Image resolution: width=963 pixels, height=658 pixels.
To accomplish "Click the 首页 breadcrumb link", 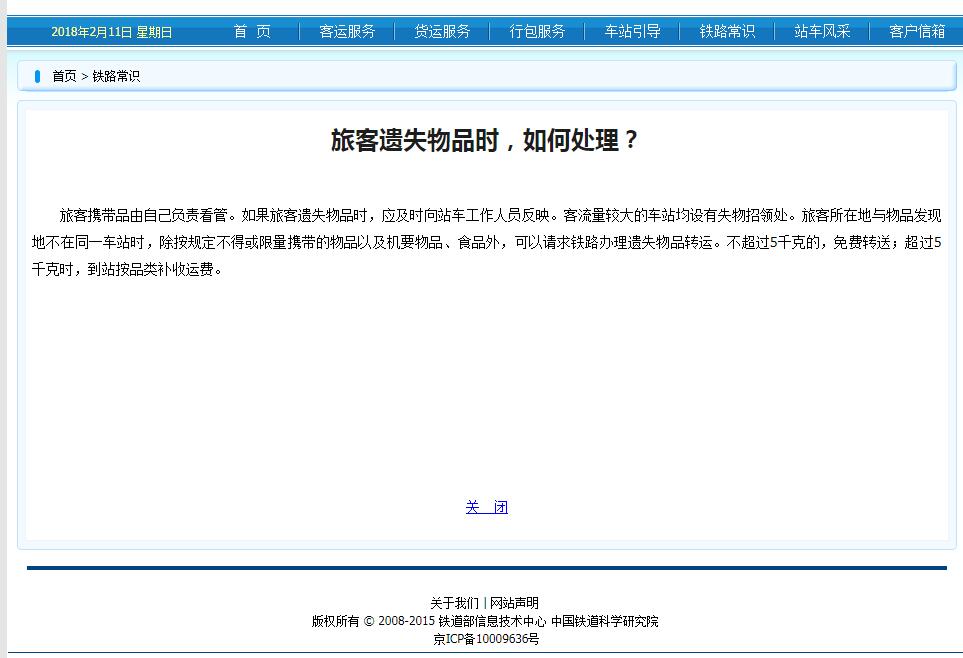I will tap(64, 76).
